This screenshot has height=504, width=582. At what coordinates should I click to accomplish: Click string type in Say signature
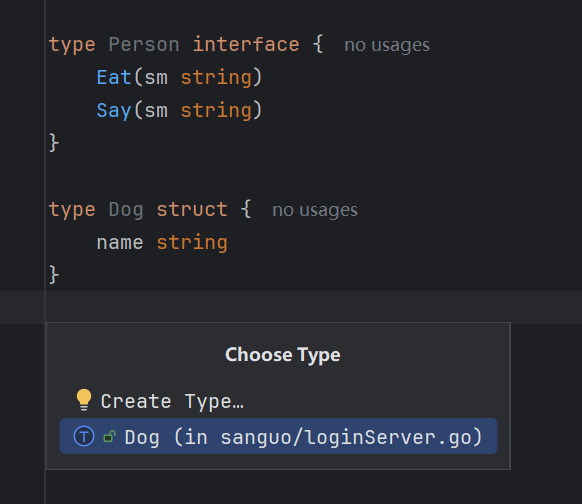coord(216,111)
